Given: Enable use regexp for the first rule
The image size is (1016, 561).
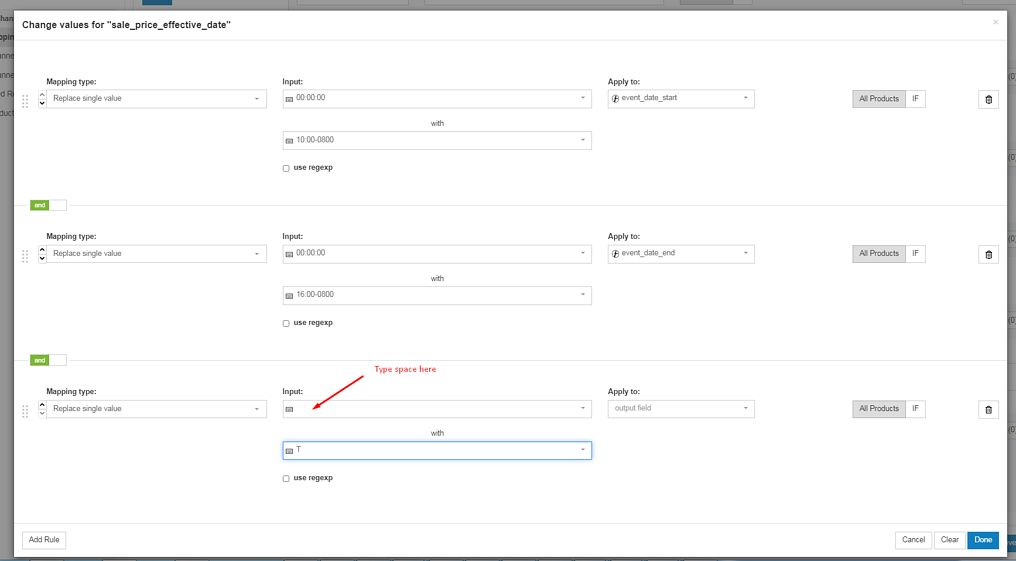Looking at the screenshot, I should [x=286, y=168].
